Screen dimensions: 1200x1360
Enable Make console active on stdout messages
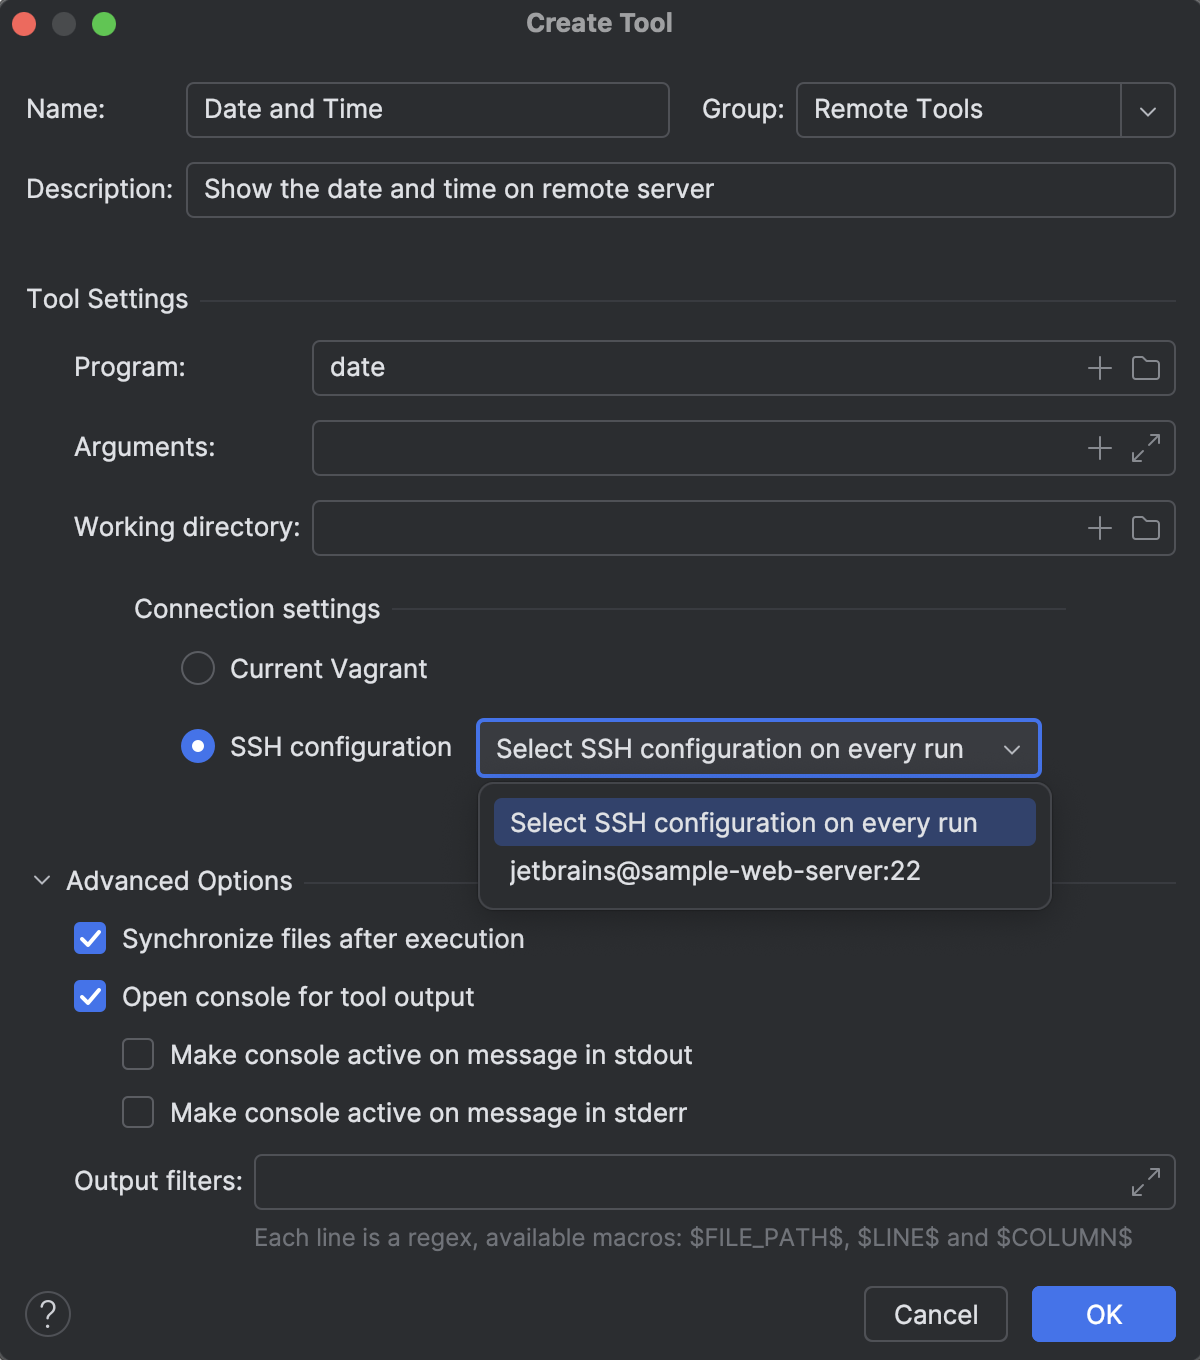coord(137,1054)
